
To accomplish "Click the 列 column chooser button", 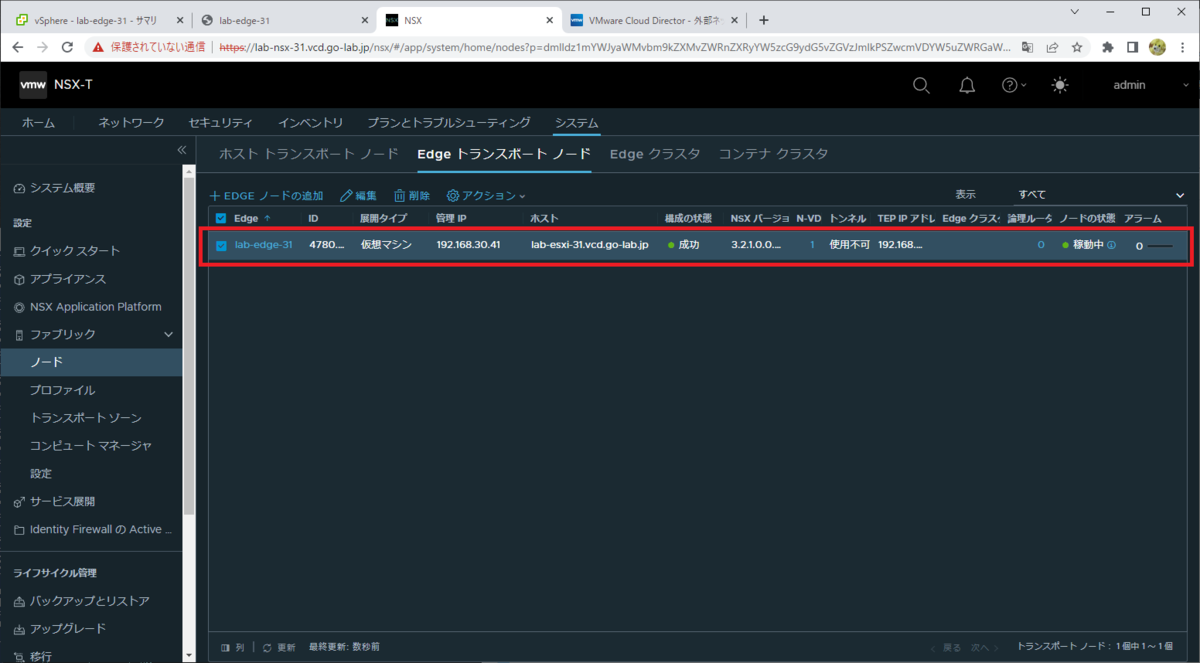I will 232,648.
